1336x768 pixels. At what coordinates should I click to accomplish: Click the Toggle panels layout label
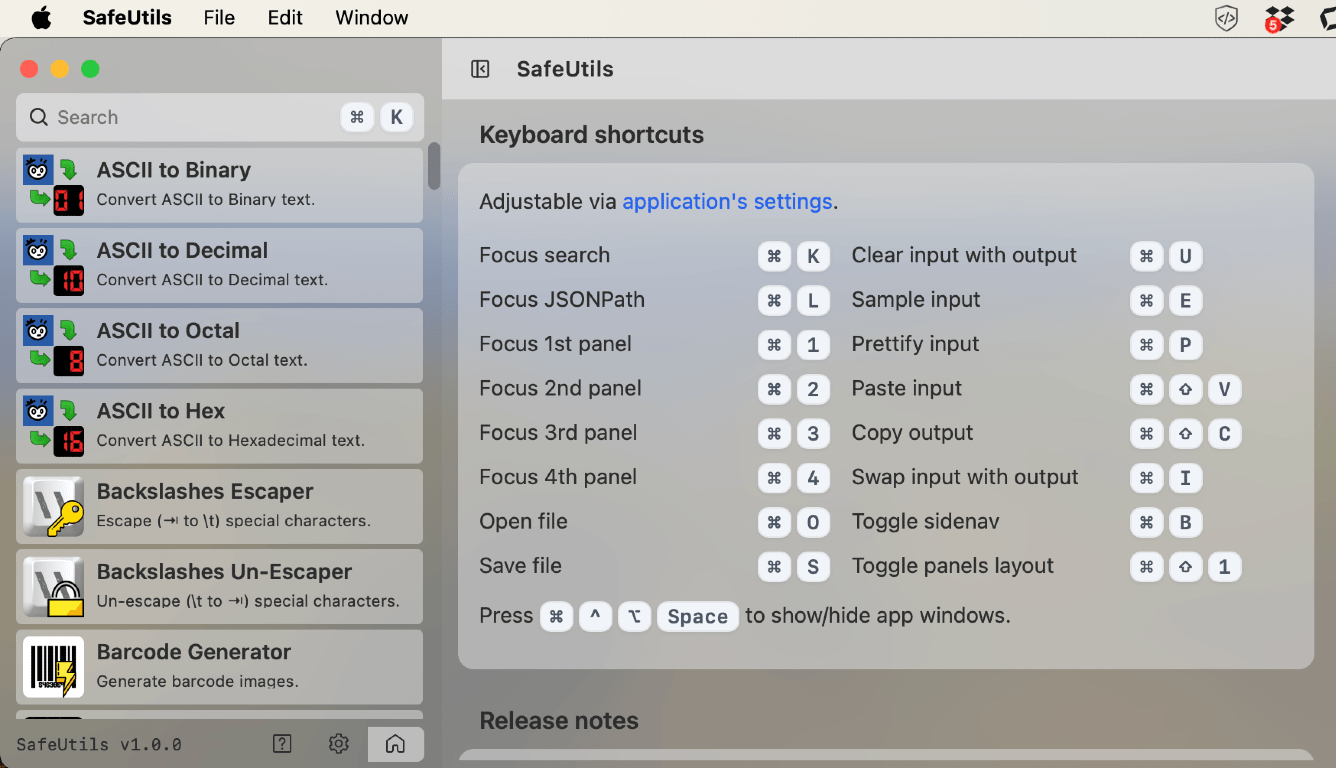click(x=953, y=566)
